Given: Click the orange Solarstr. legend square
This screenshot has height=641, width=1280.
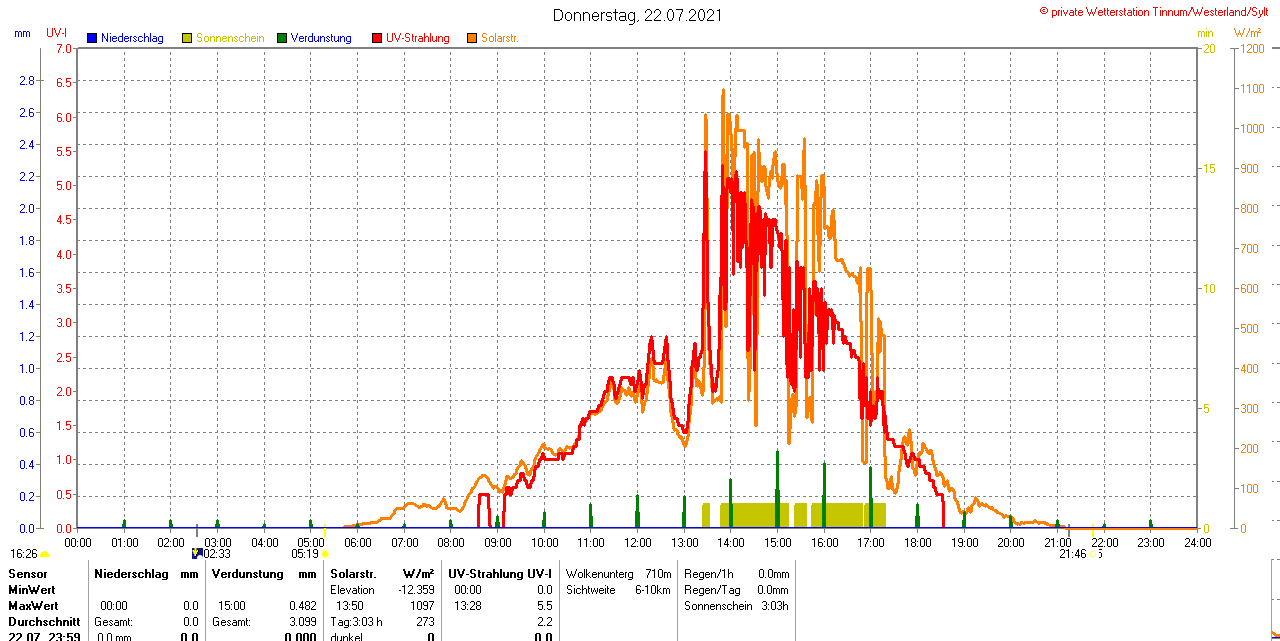Looking at the screenshot, I should (472, 38).
